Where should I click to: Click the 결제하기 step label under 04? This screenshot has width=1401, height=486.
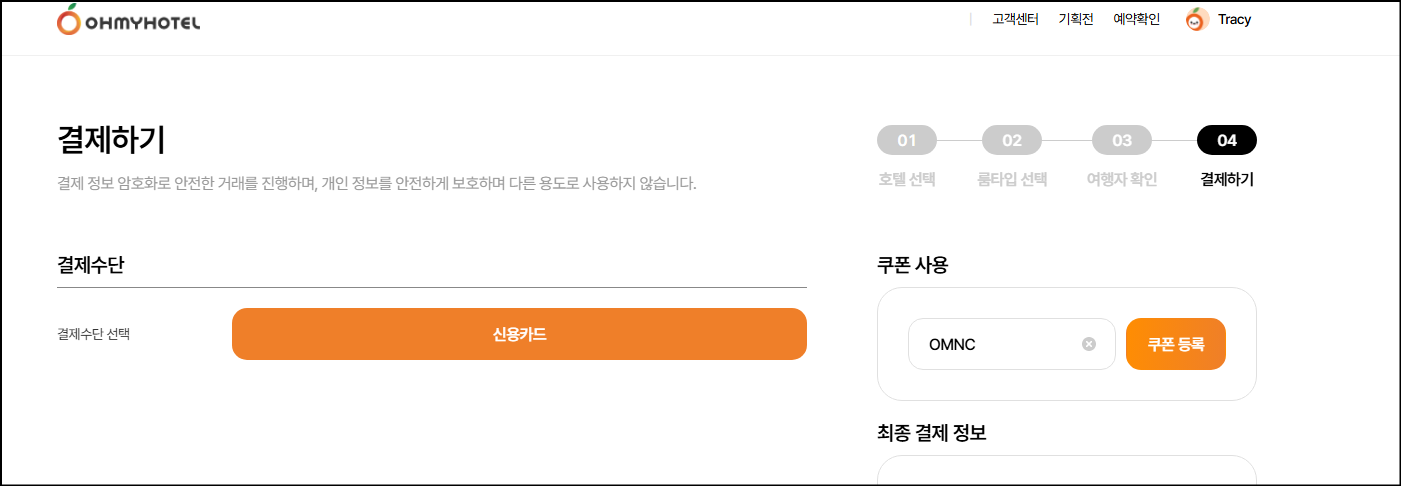[1227, 181]
